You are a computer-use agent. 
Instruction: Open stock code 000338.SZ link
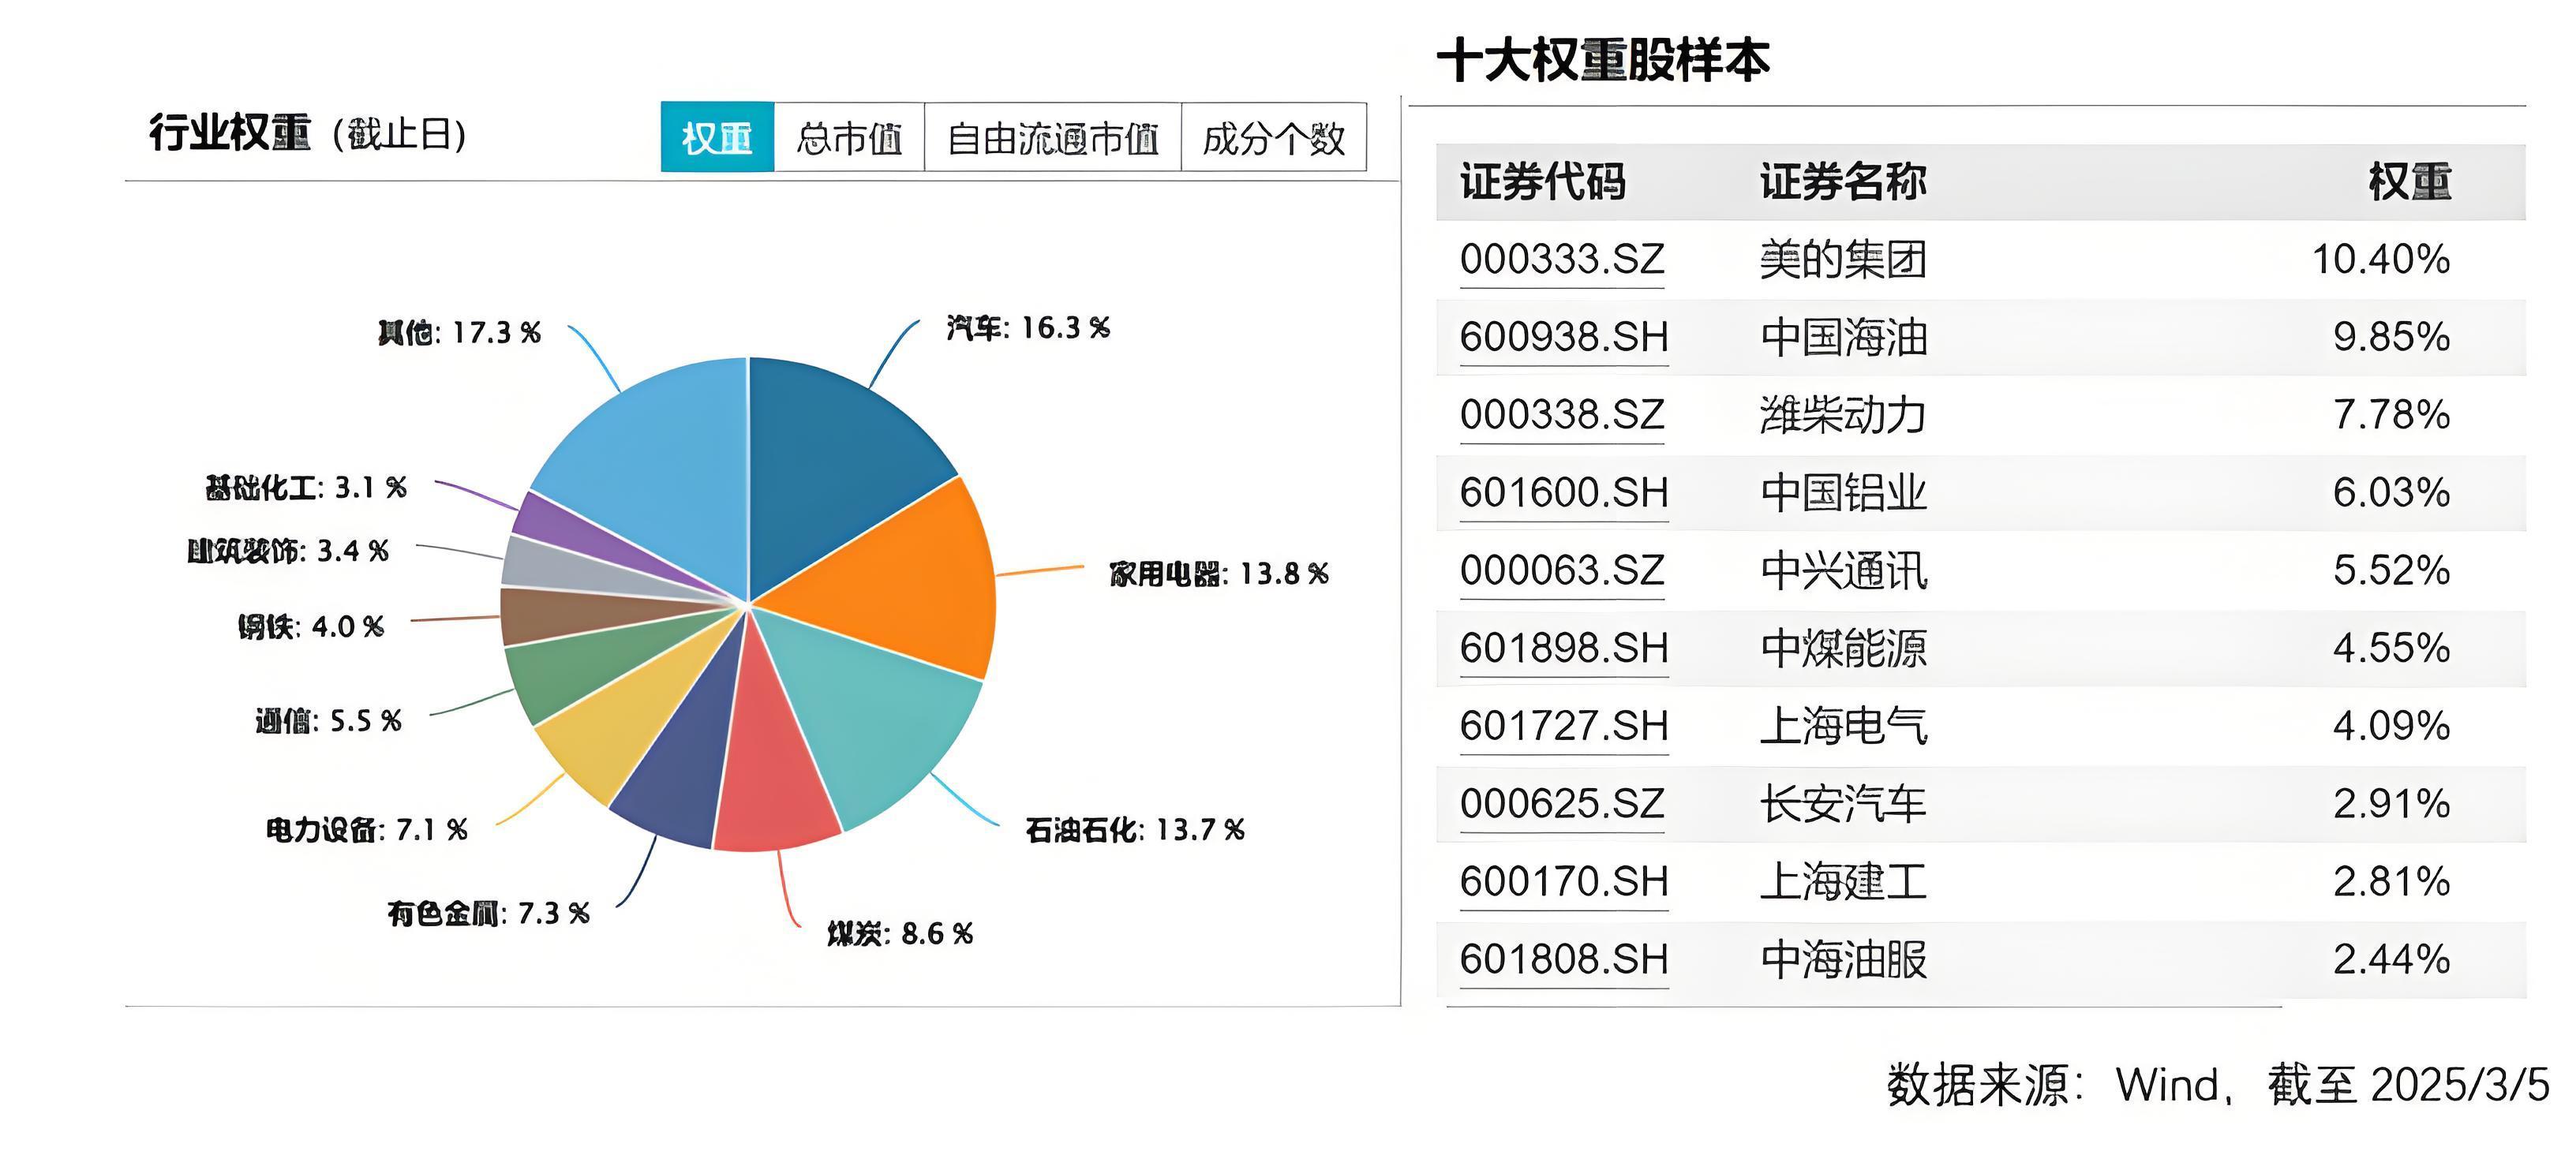tap(1562, 415)
